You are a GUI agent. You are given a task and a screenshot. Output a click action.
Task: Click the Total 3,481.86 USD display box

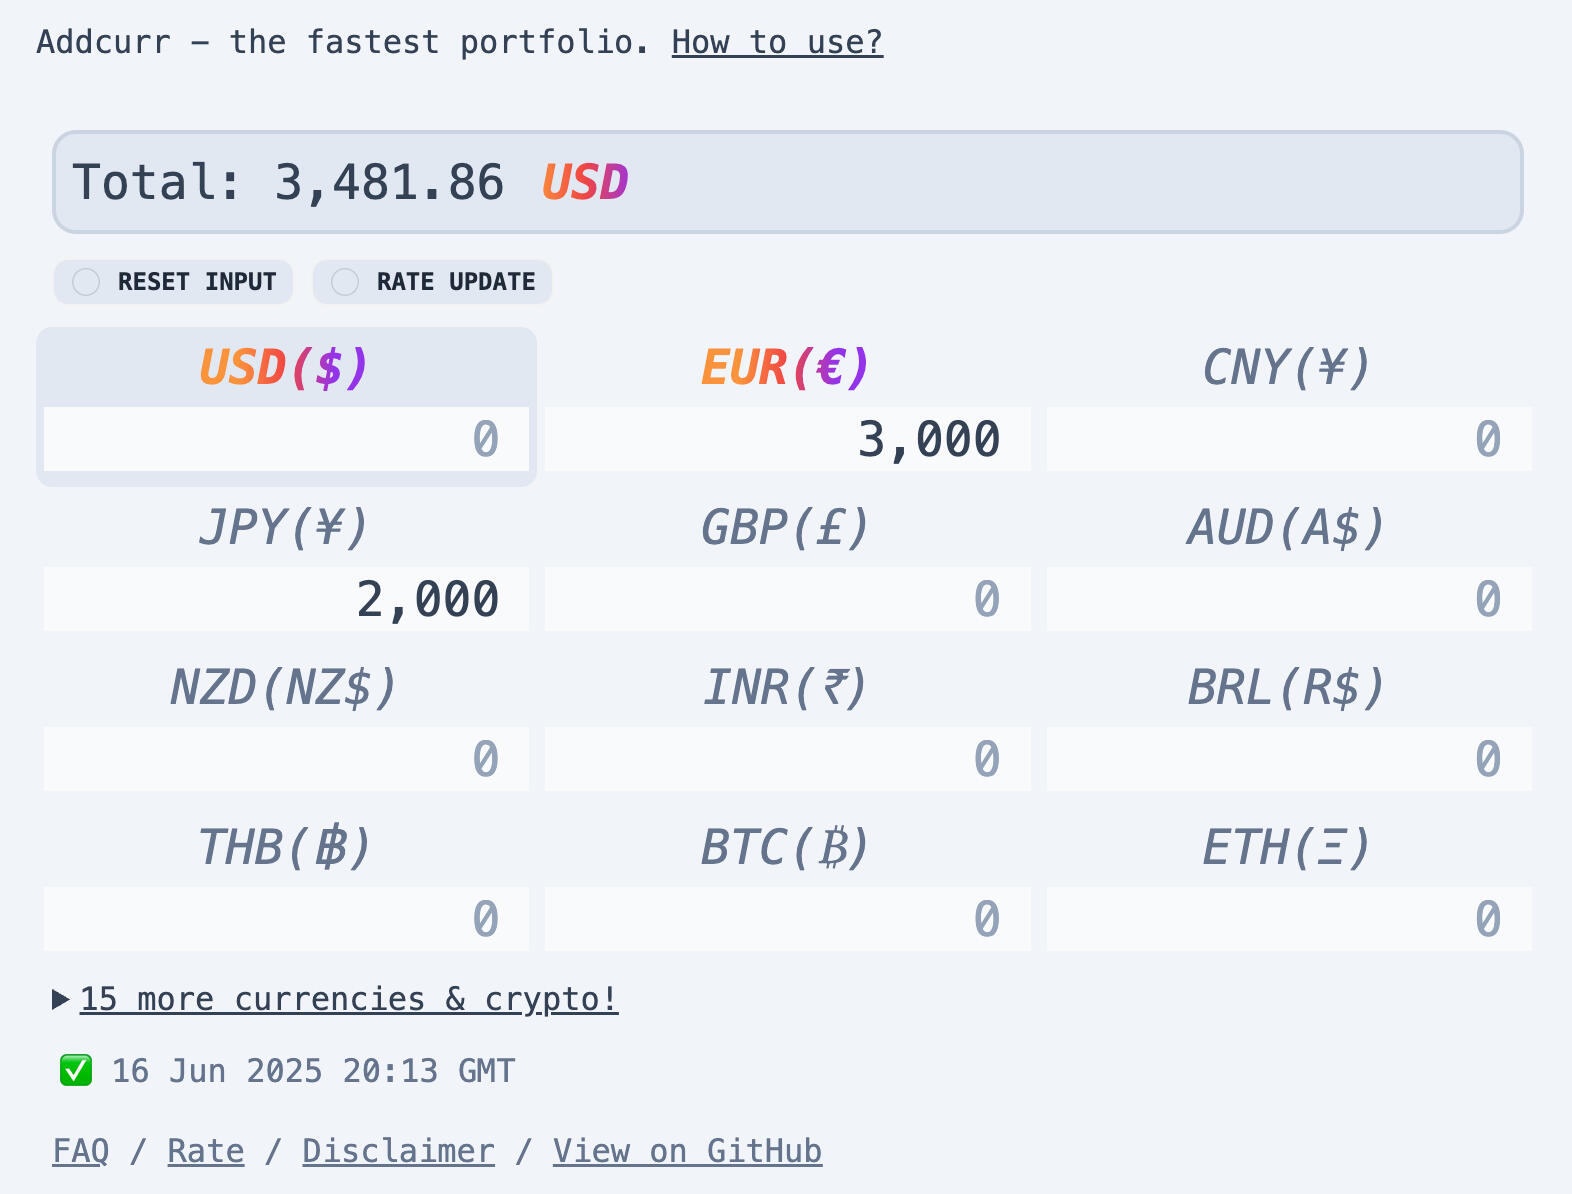787,182
